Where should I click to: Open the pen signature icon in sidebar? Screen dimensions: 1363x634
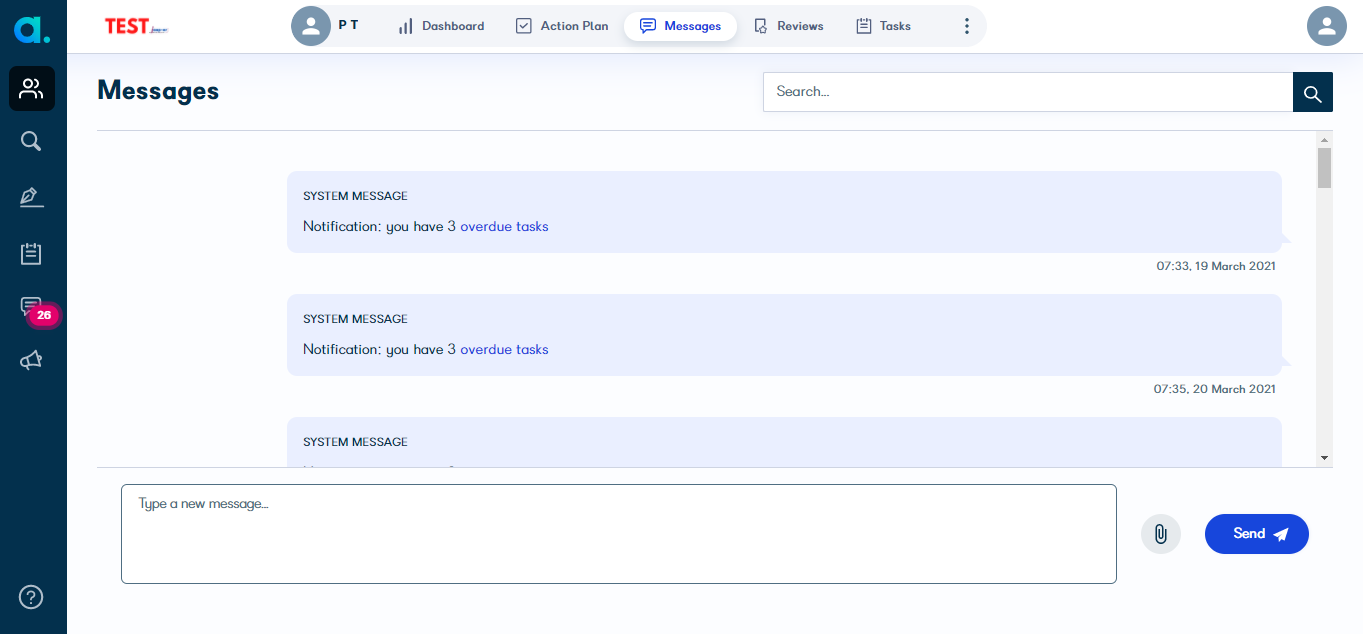[x=32, y=197]
